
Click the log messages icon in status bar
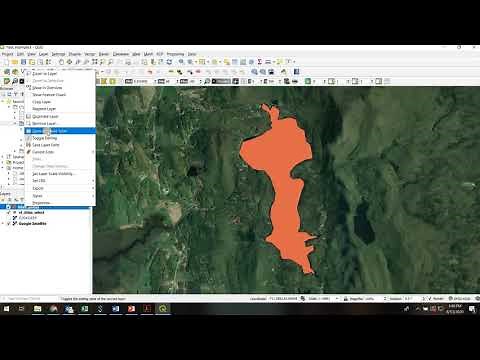(477, 298)
